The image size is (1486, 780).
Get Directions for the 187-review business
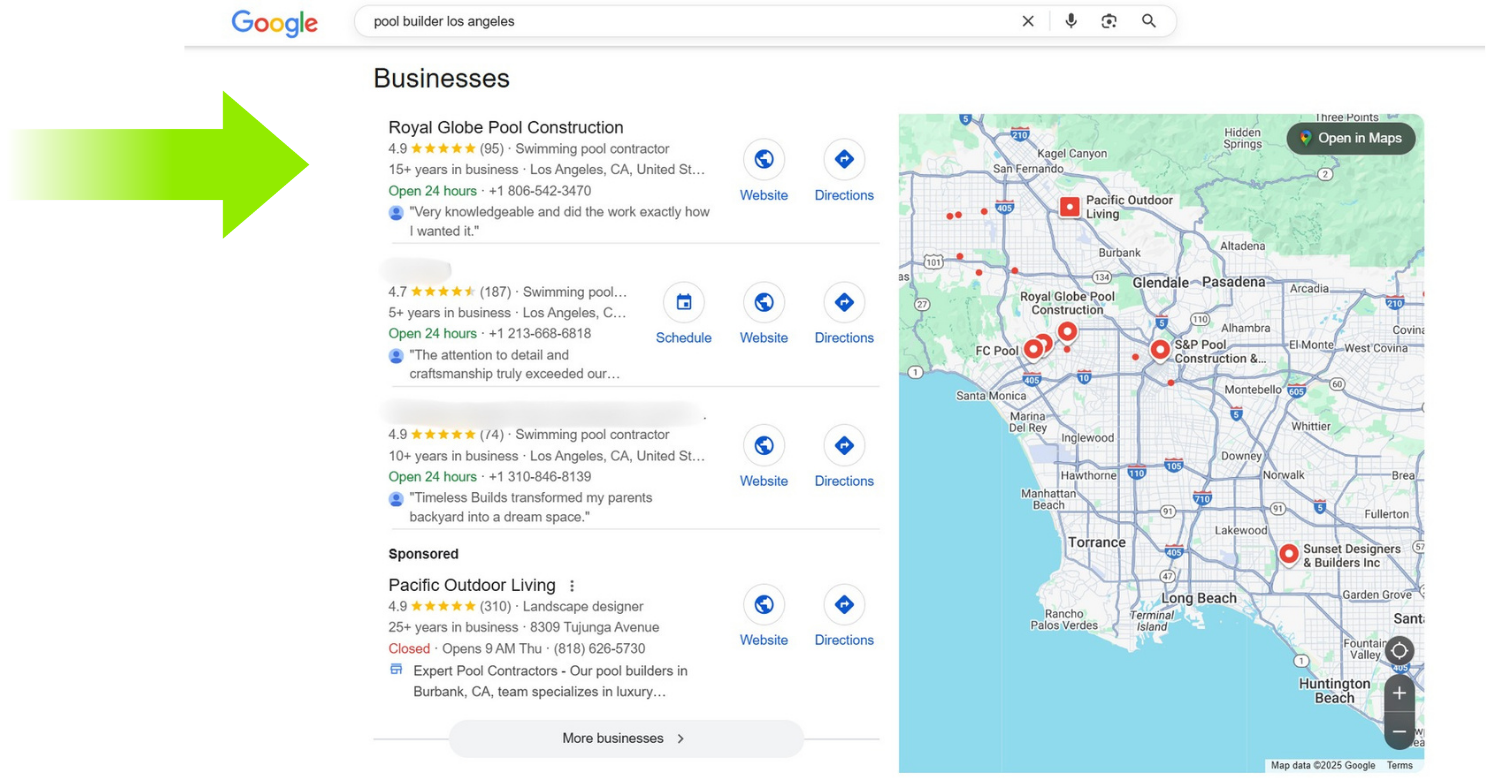pos(844,315)
